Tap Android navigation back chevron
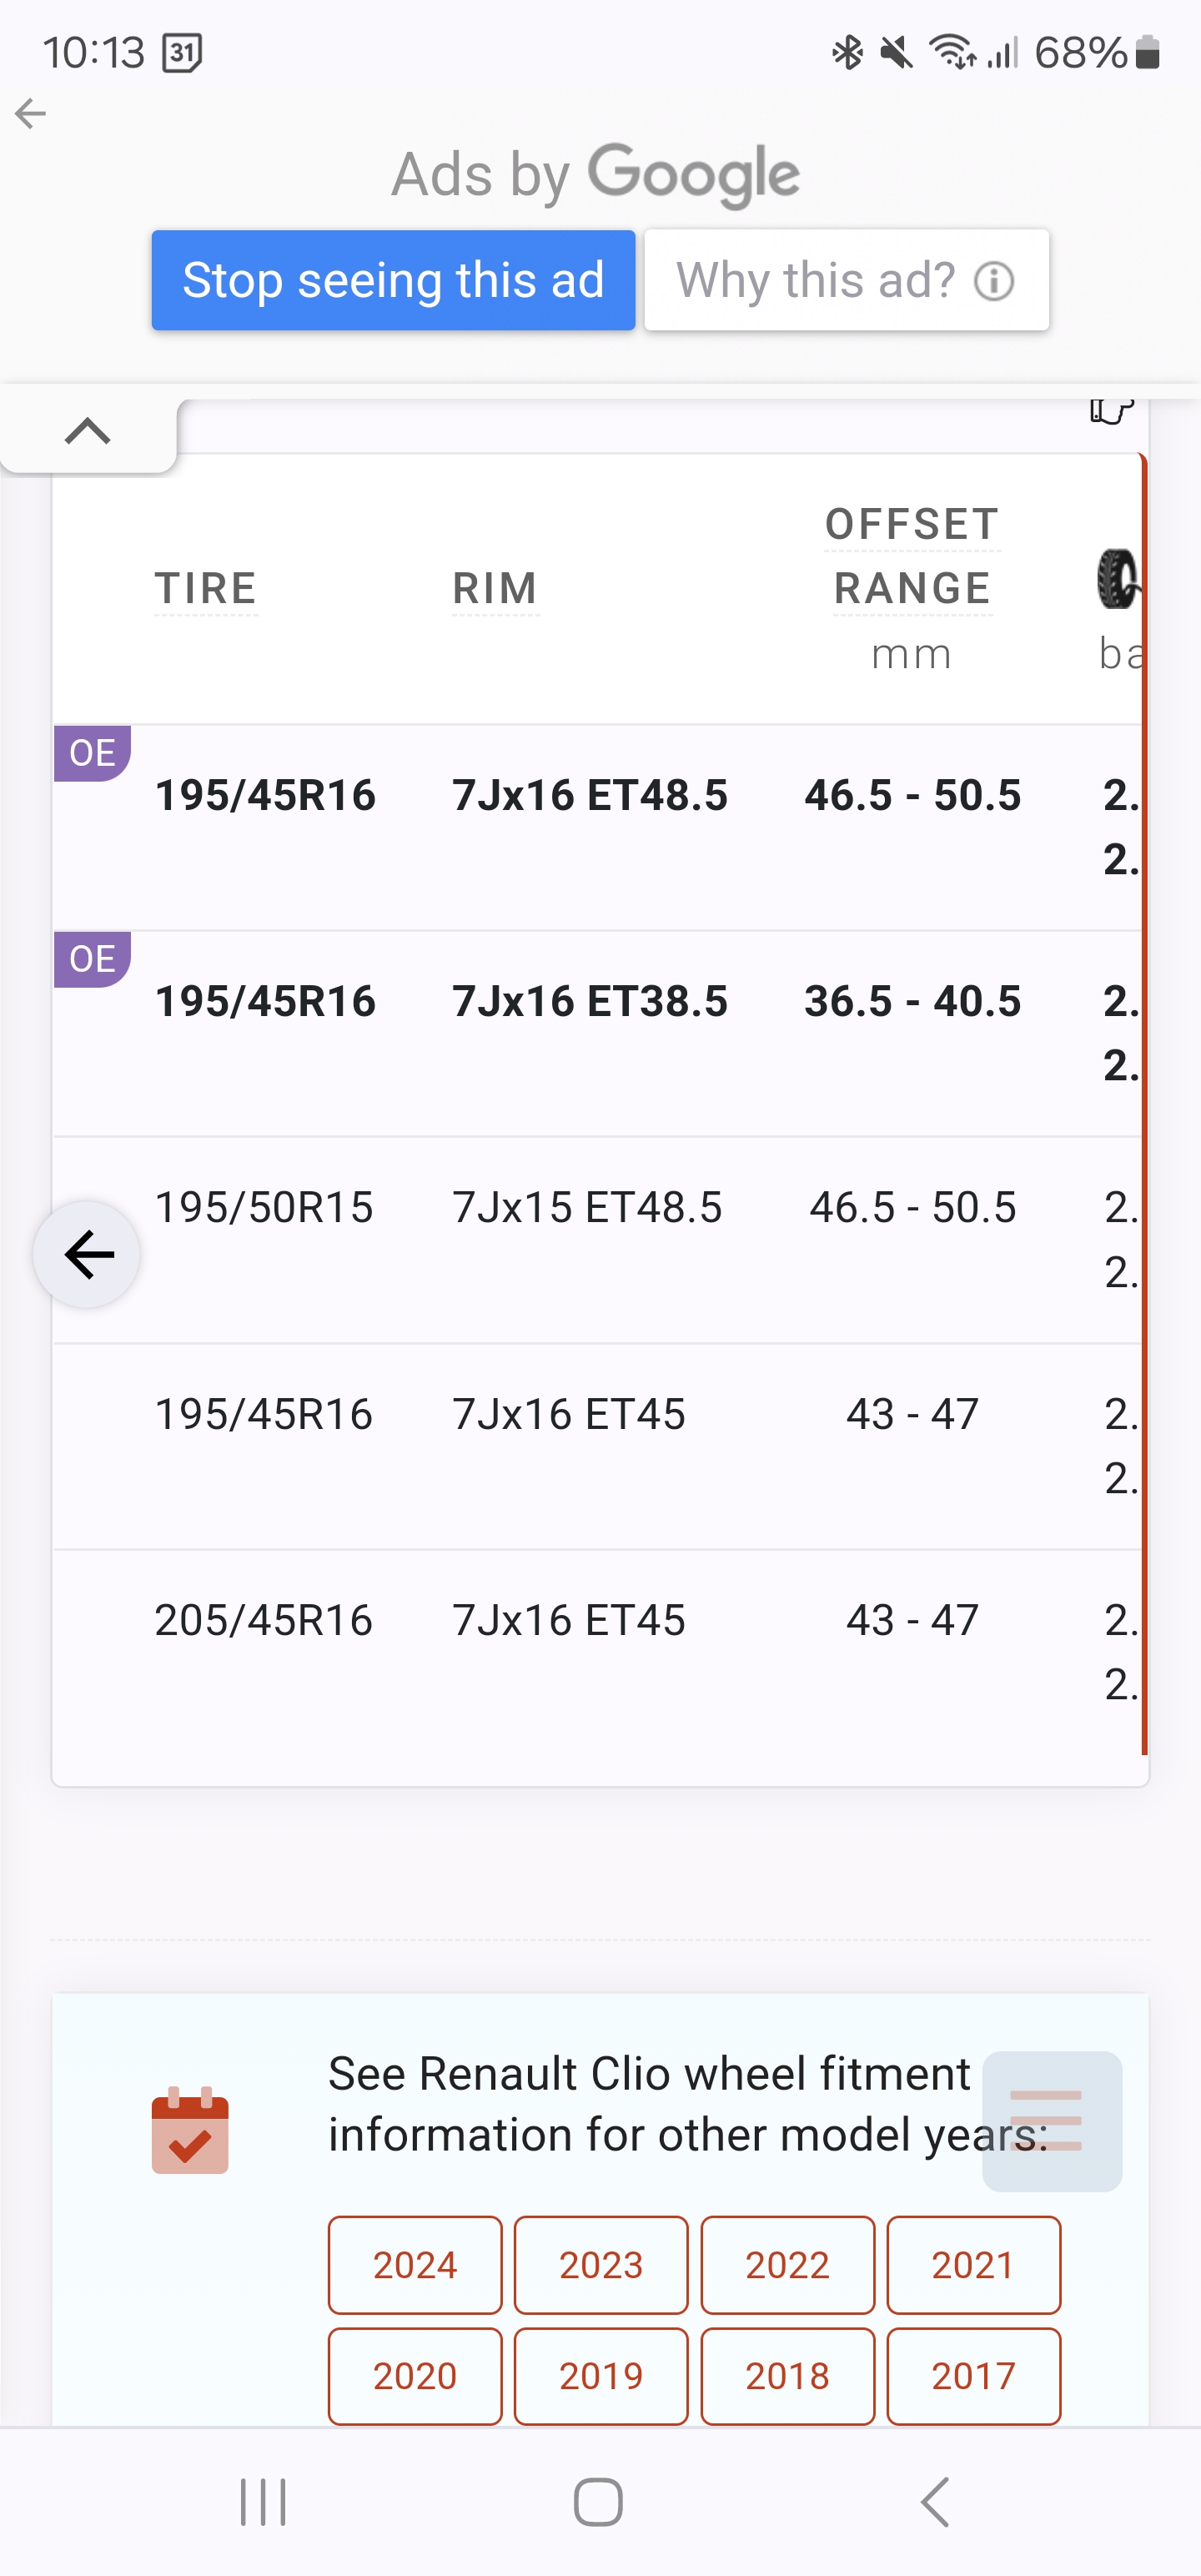Screen dimensions: 1201x2576 pos(935,2502)
